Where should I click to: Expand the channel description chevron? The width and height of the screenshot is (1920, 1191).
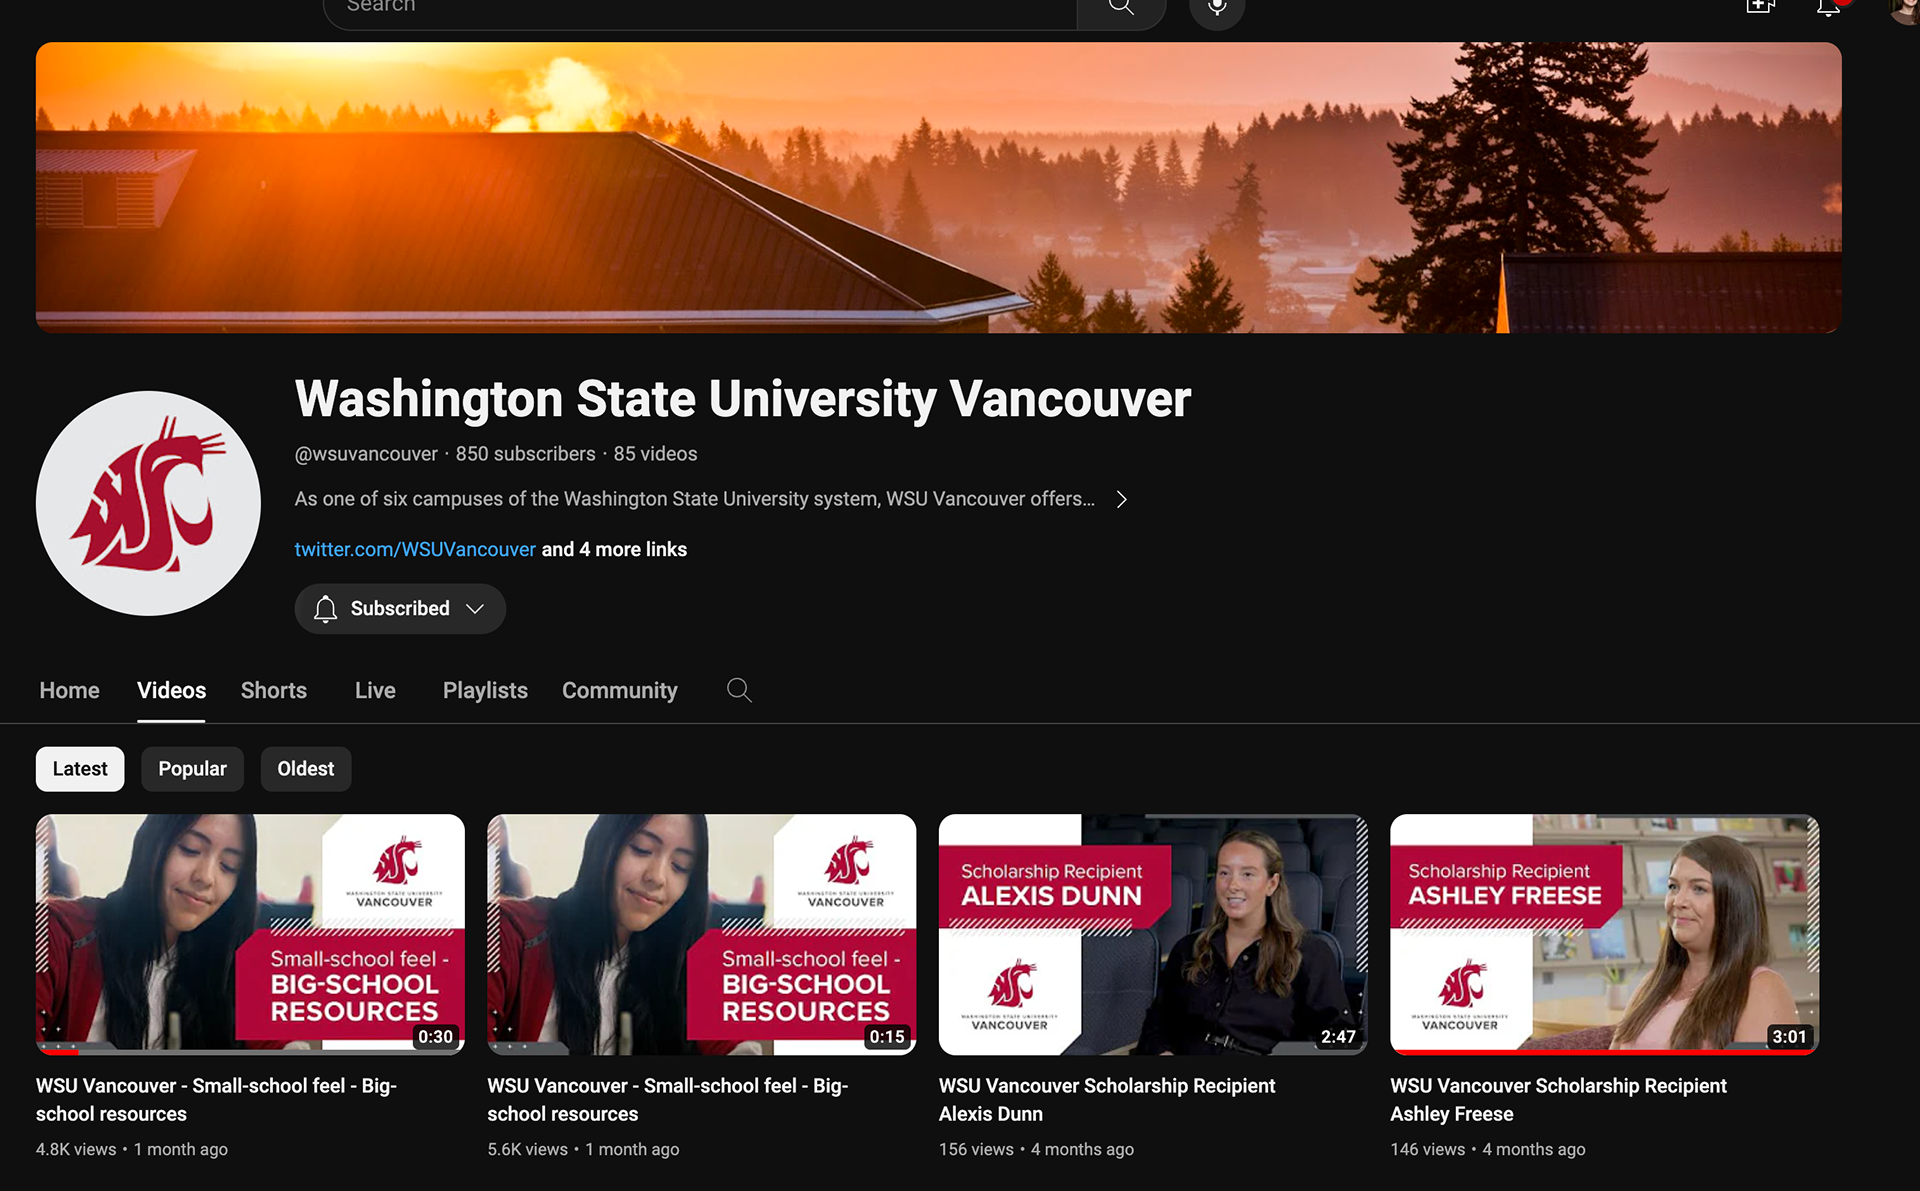(1121, 499)
